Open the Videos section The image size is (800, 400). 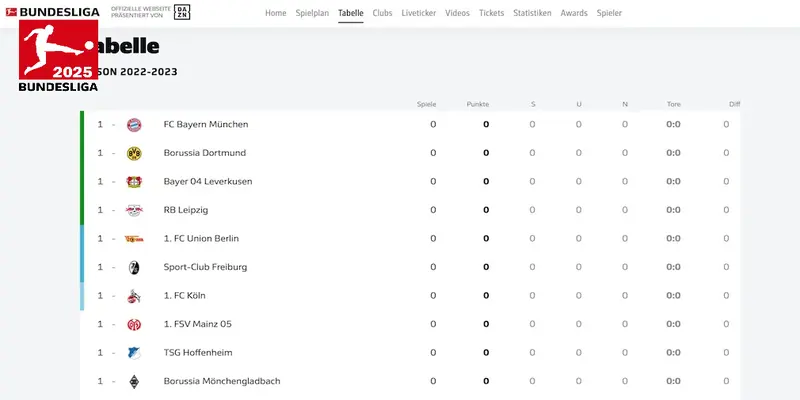pos(457,13)
